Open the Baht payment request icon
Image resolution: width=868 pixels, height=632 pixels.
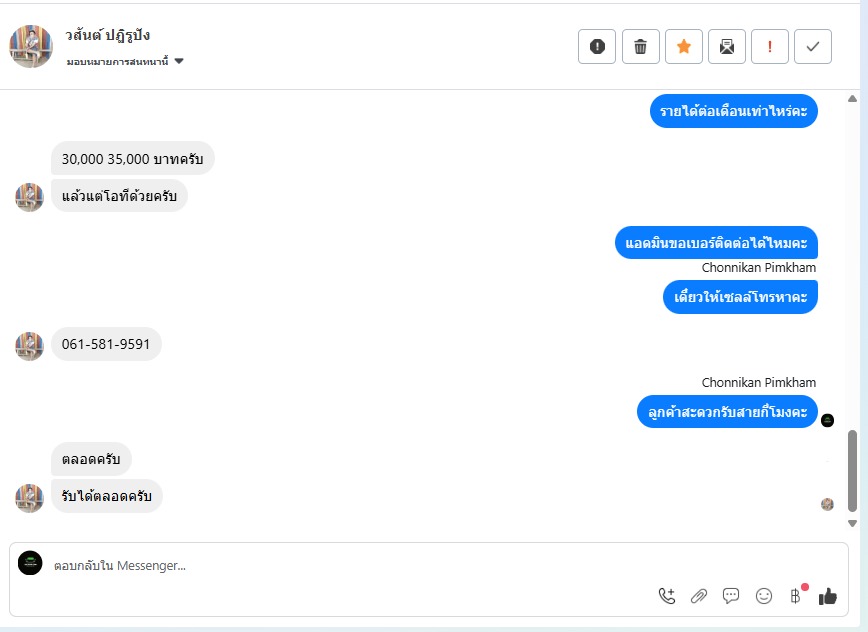tap(795, 595)
